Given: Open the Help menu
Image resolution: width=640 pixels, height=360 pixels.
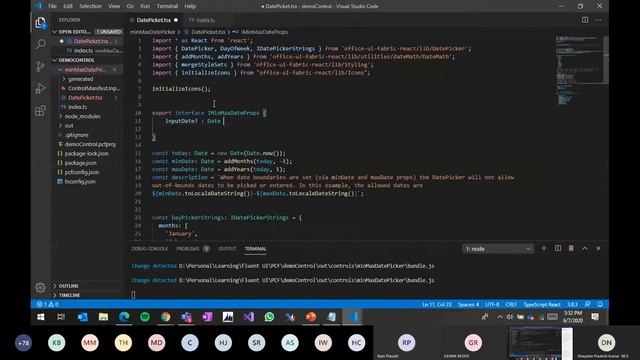Looking at the screenshot, I should 190,6.
